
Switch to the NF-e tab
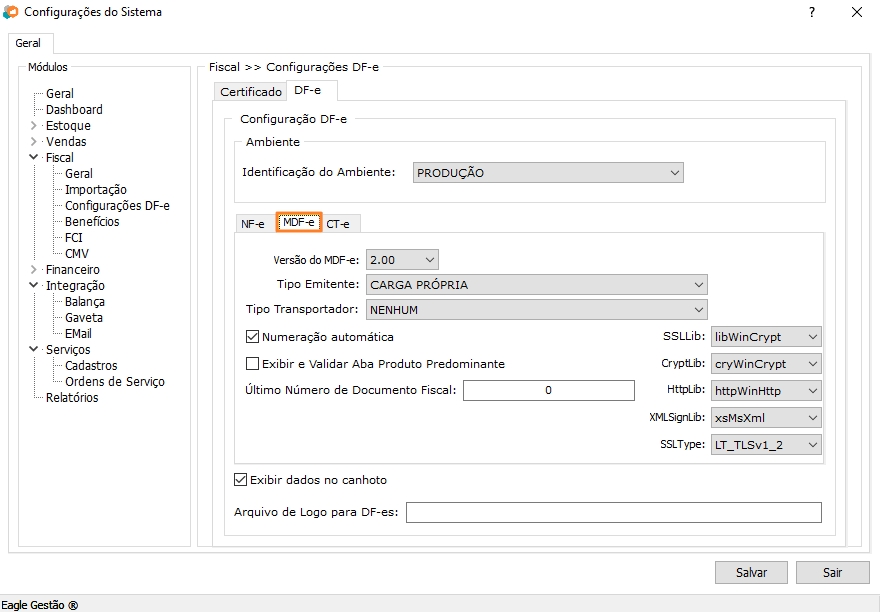tap(252, 224)
